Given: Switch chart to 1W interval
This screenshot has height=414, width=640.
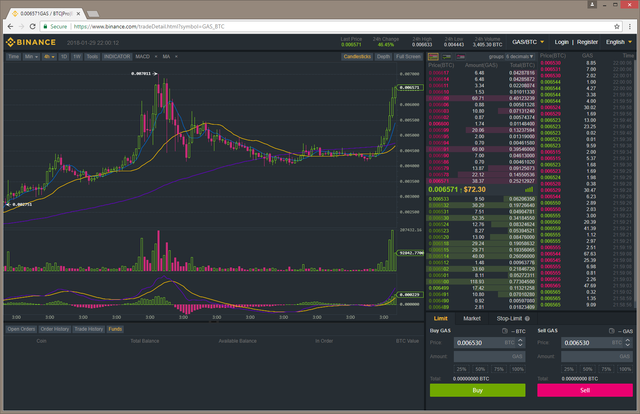Looking at the screenshot, I should click(77, 57).
